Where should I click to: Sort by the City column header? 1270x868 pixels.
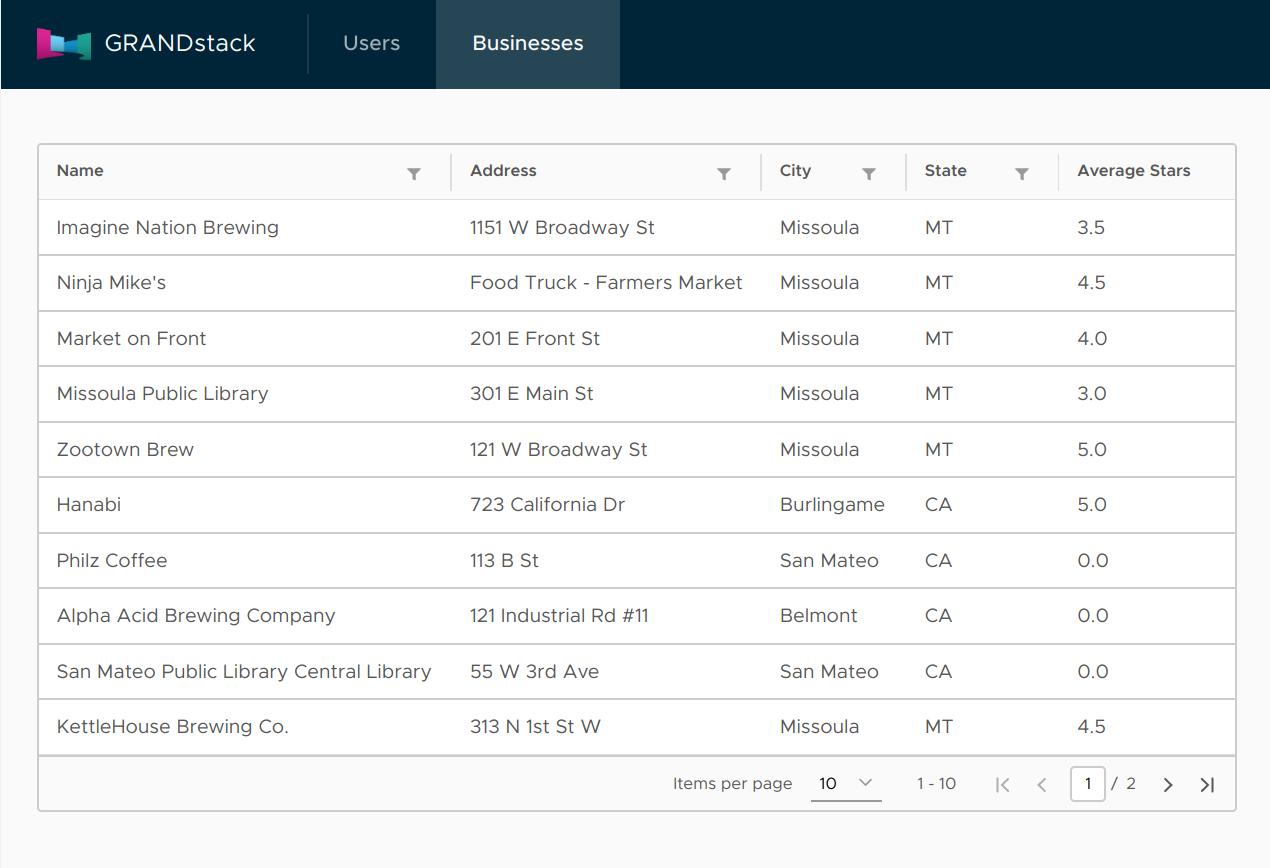point(795,171)
